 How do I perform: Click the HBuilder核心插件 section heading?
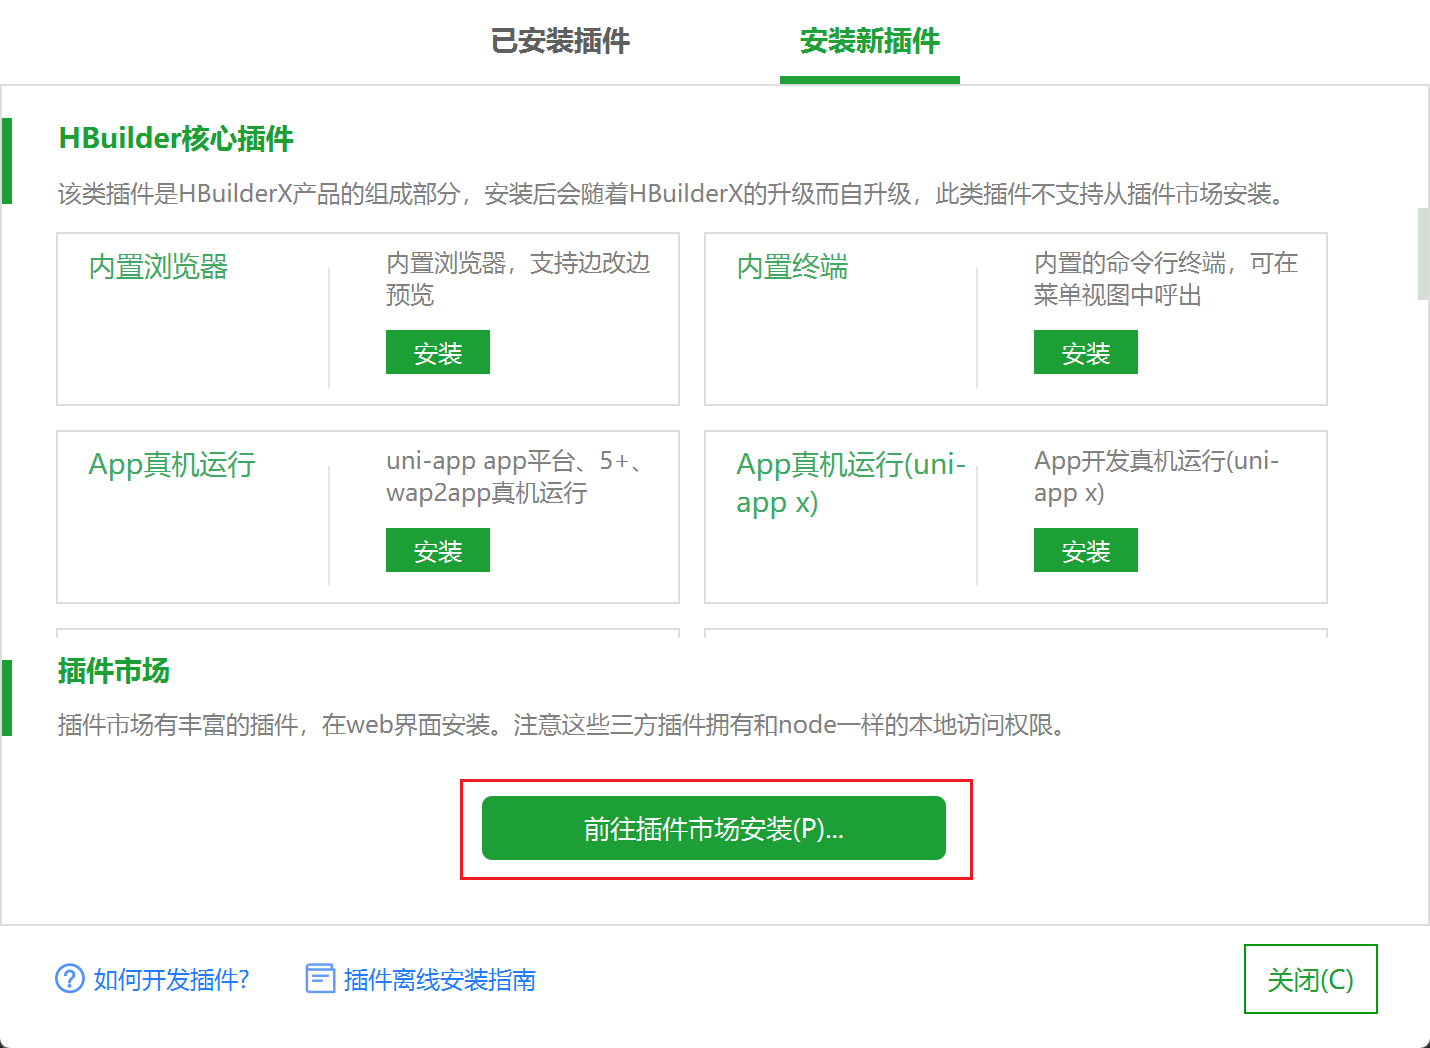(174, 139)
